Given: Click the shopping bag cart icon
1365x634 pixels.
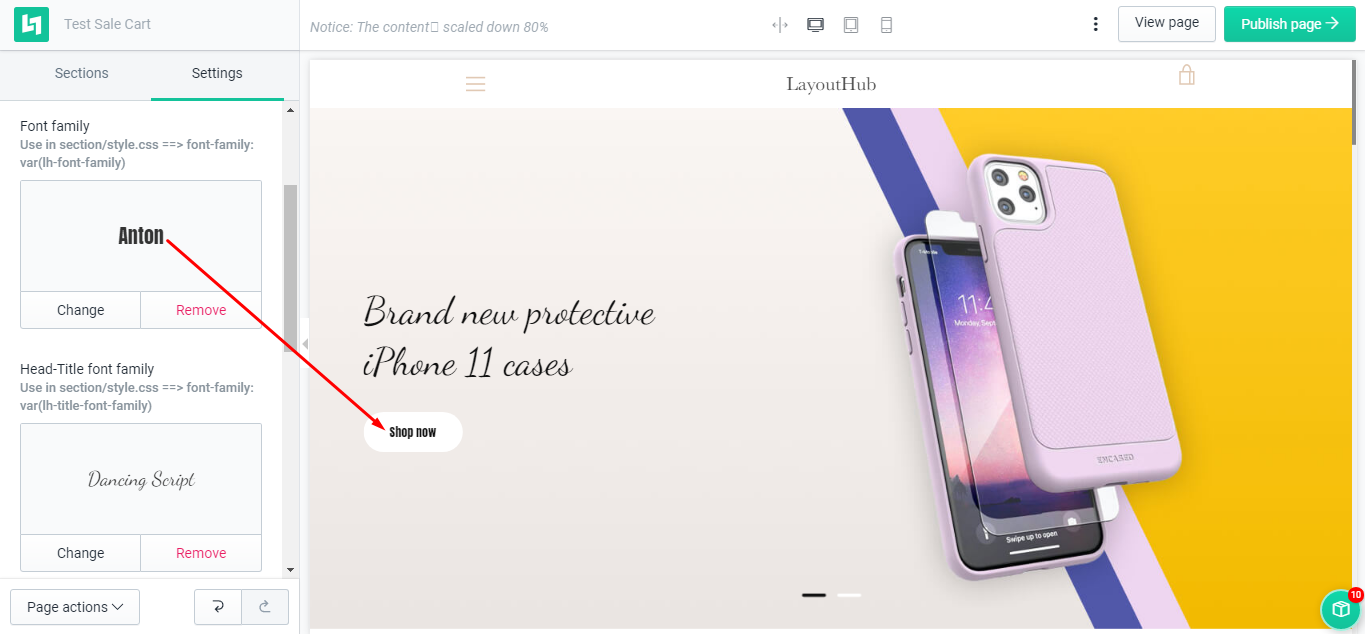Looking at the screenshot, I should click(x=1187, y=75).
